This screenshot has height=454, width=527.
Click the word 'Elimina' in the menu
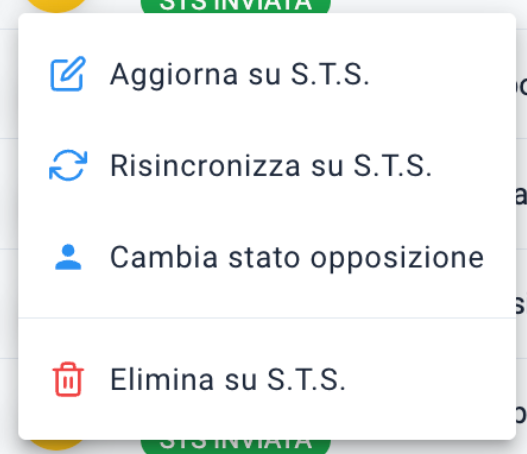tap(162, 379)
